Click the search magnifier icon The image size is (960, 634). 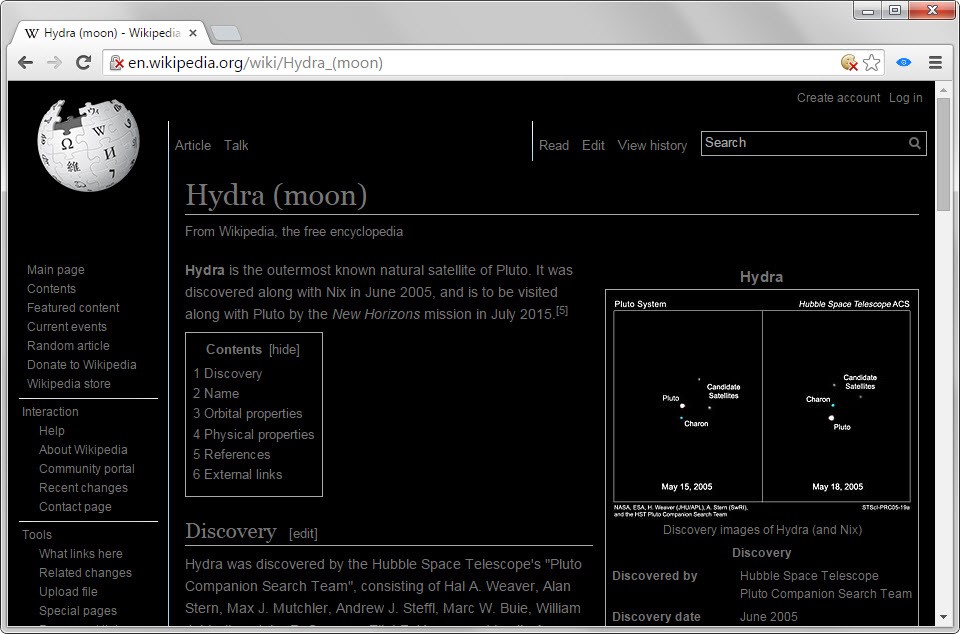tap(915, 143)
